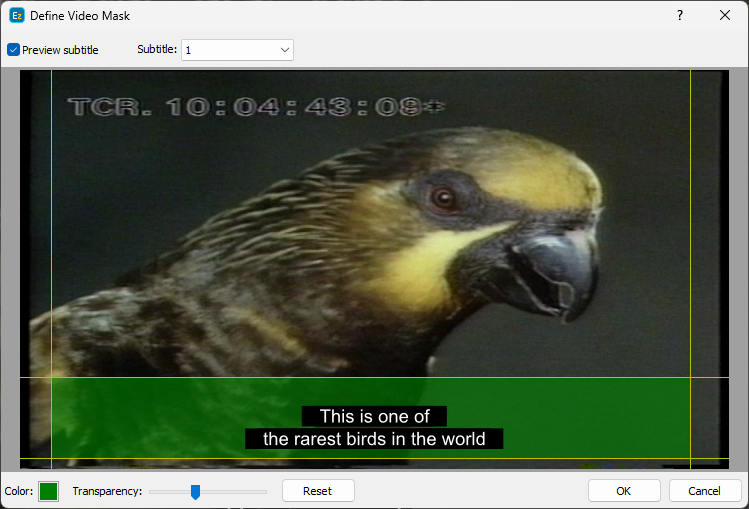Click the subtitle line "This is one of"
The image size is (749, 509).
pos(374,417)
